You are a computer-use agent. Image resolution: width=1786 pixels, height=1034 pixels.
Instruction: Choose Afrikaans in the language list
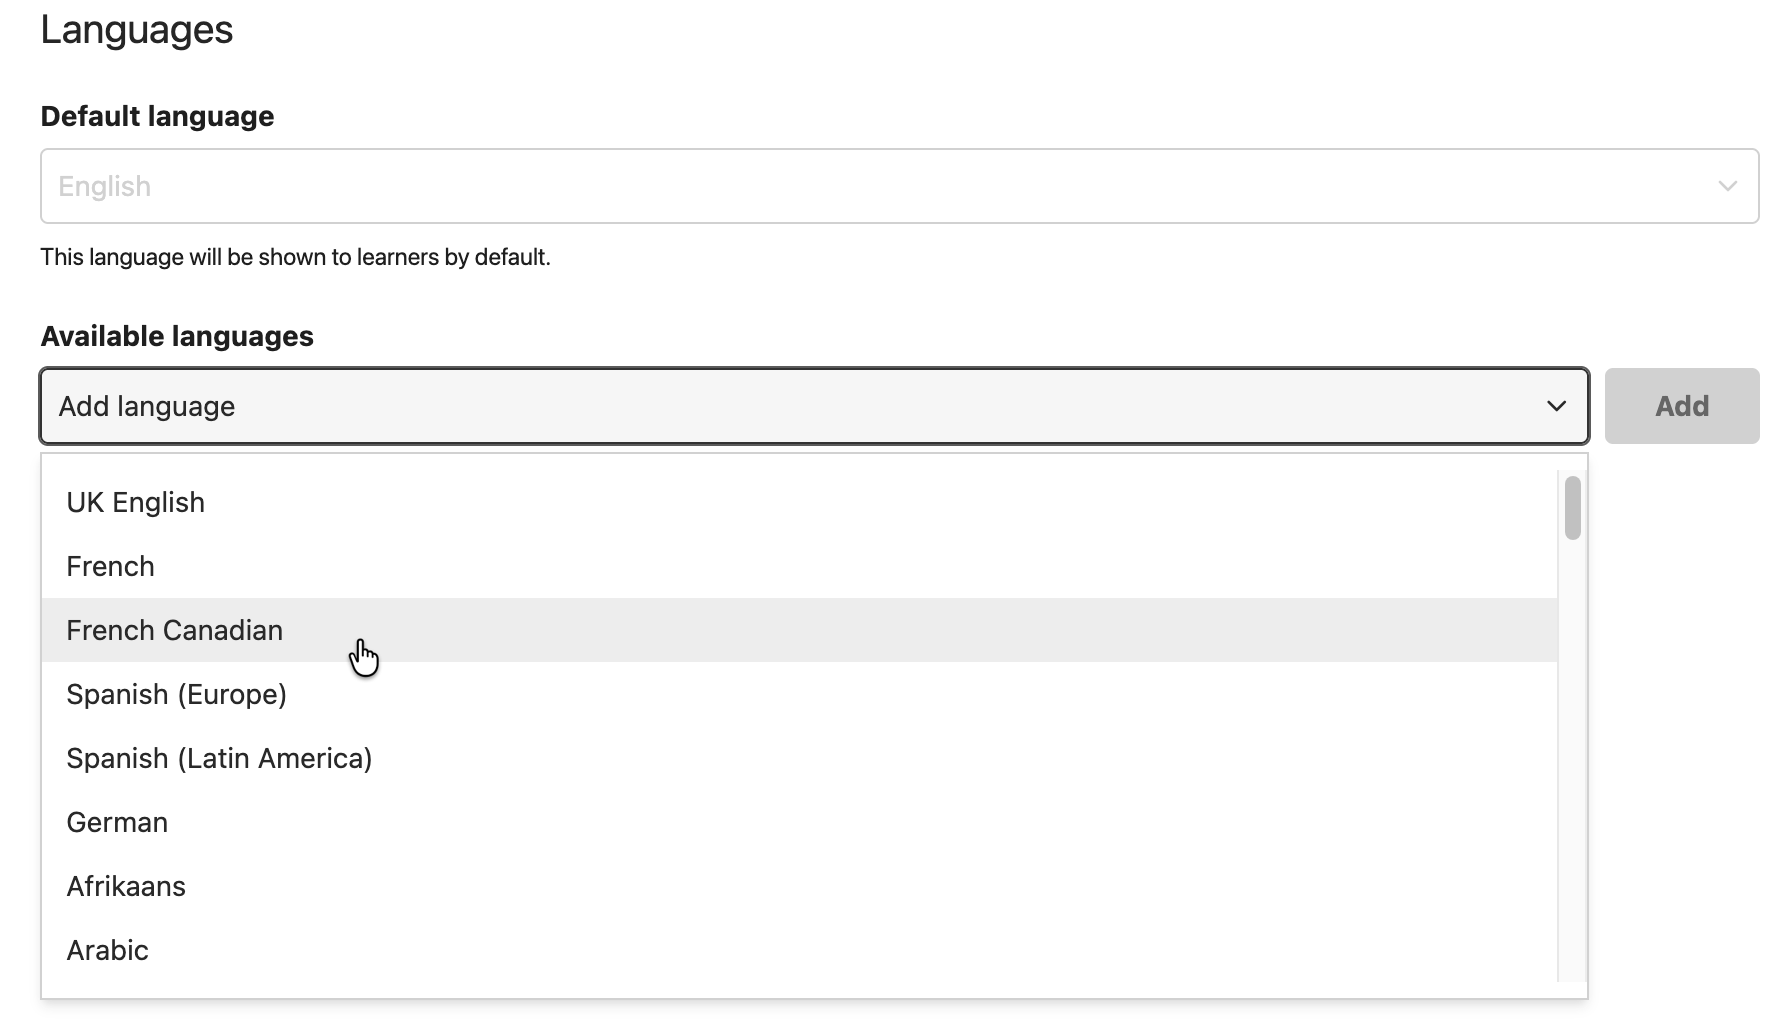pyautogui.click(x=799, y=886)
